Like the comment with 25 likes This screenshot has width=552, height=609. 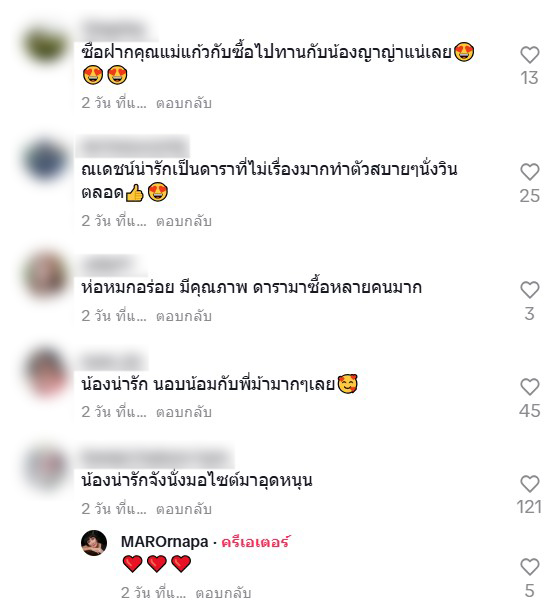pos(529,172)
